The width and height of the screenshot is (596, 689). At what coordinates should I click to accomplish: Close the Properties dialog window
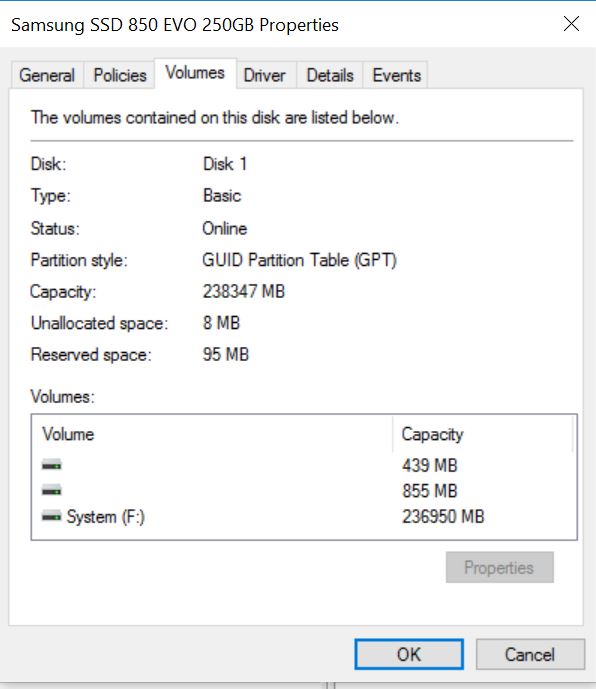(571, 24)
